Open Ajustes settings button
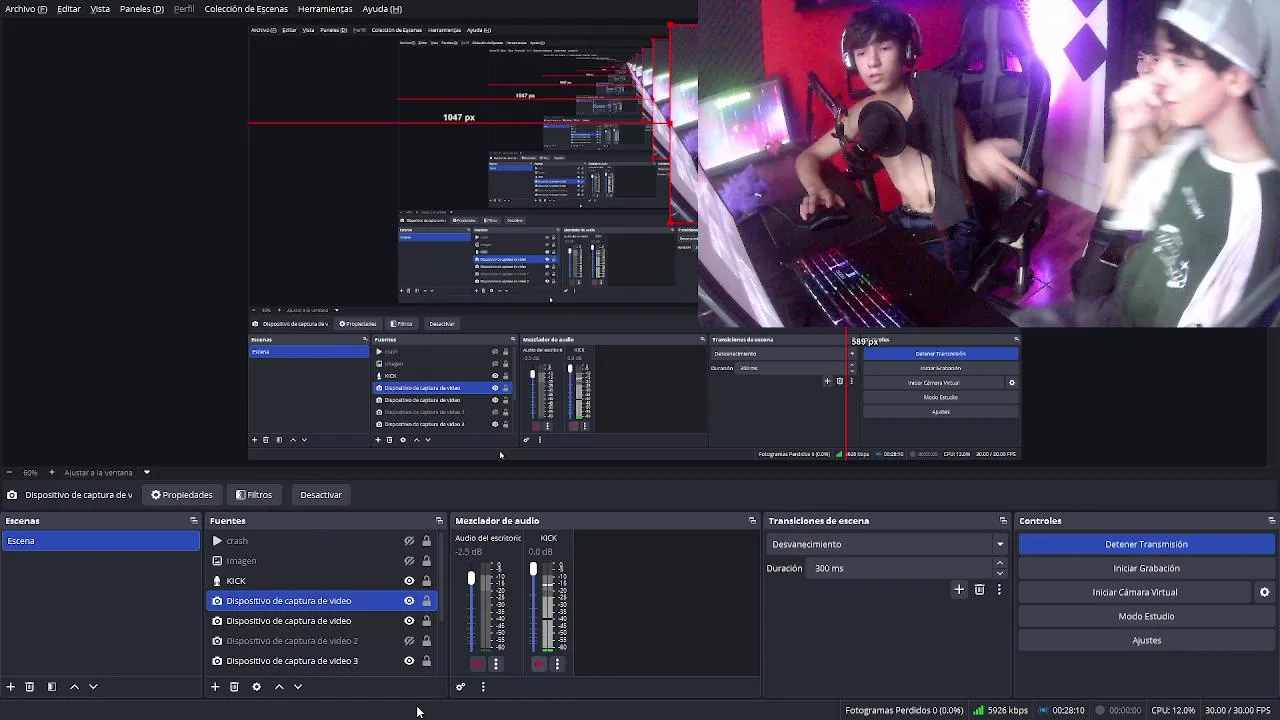Viewport: 1280px width, 720px height. click(1146, 640)
